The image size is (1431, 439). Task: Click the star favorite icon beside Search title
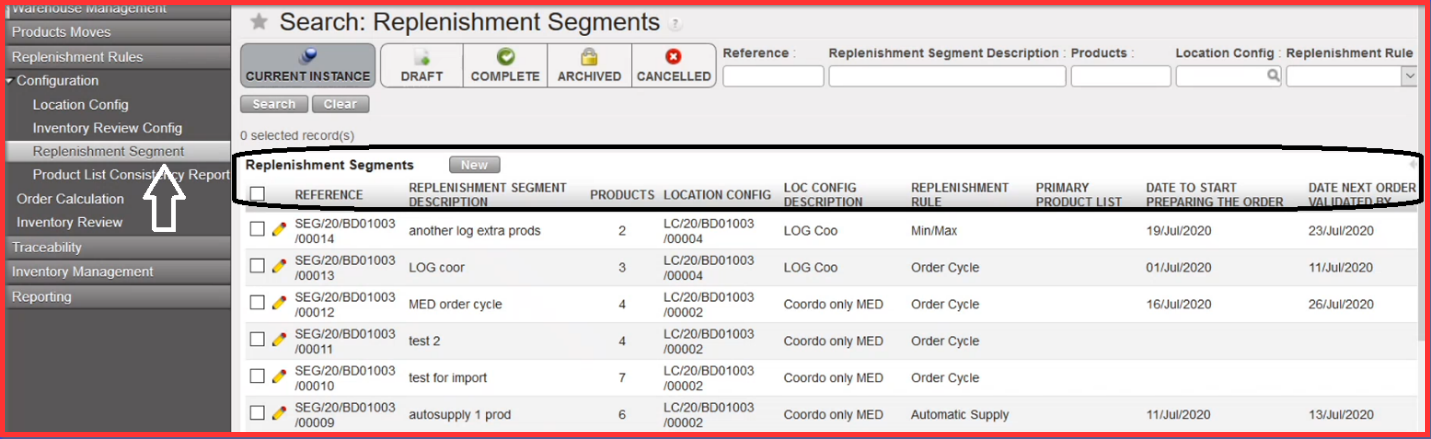[x=259, y=22]
